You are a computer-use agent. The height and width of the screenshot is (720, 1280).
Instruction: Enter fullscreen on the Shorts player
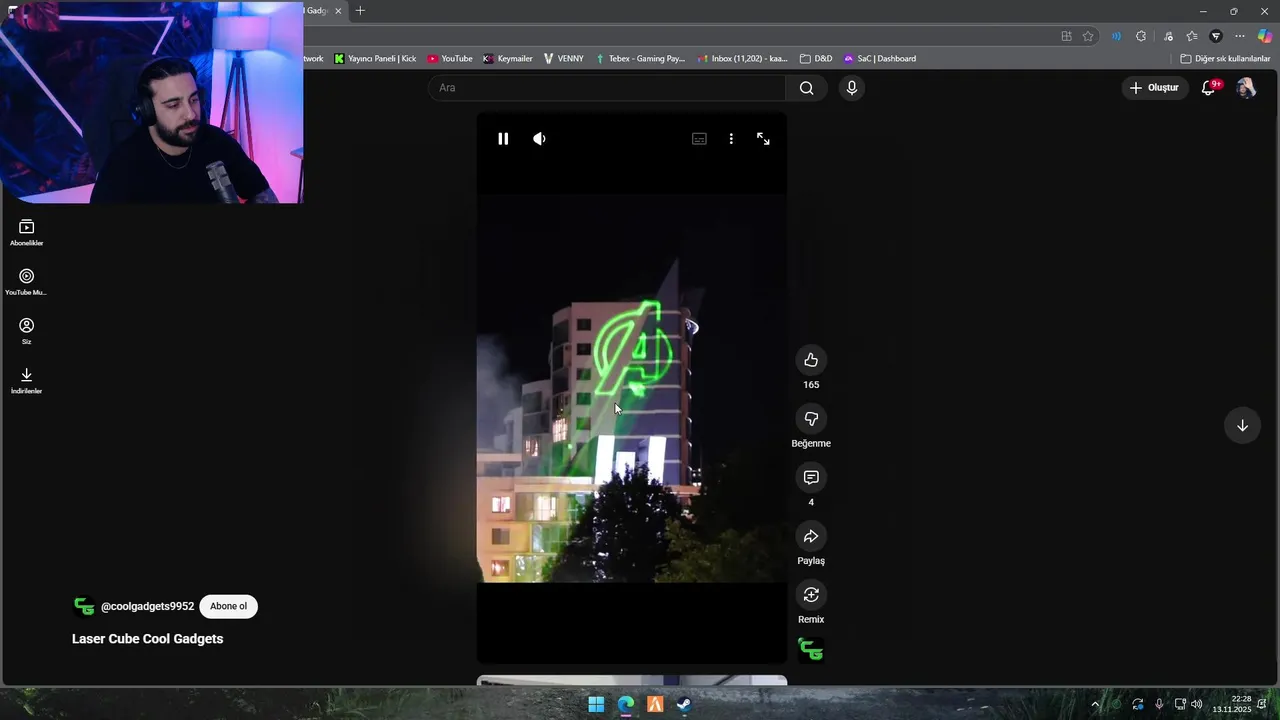tap(763, 139)
